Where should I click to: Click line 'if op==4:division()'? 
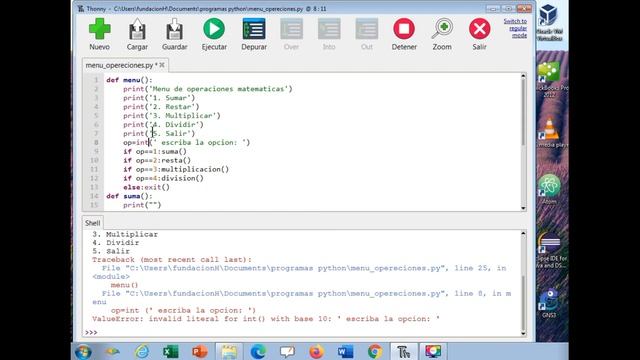tap(163, 178)
